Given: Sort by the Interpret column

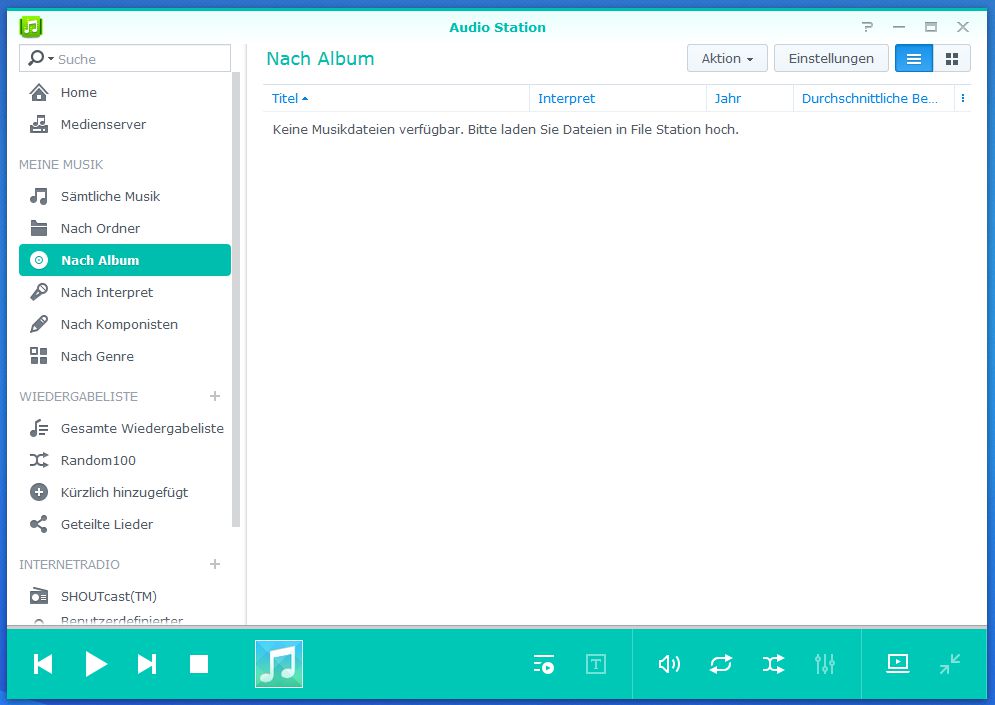Looking at the screenshot, I should point(617,98).
